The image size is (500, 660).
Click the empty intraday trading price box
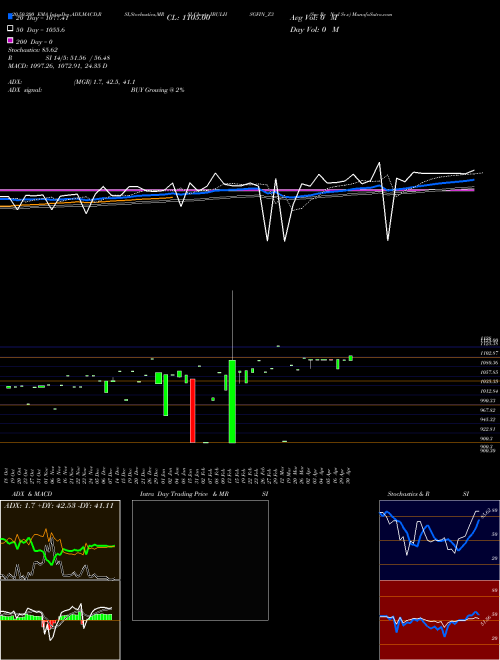coord(200,560)
